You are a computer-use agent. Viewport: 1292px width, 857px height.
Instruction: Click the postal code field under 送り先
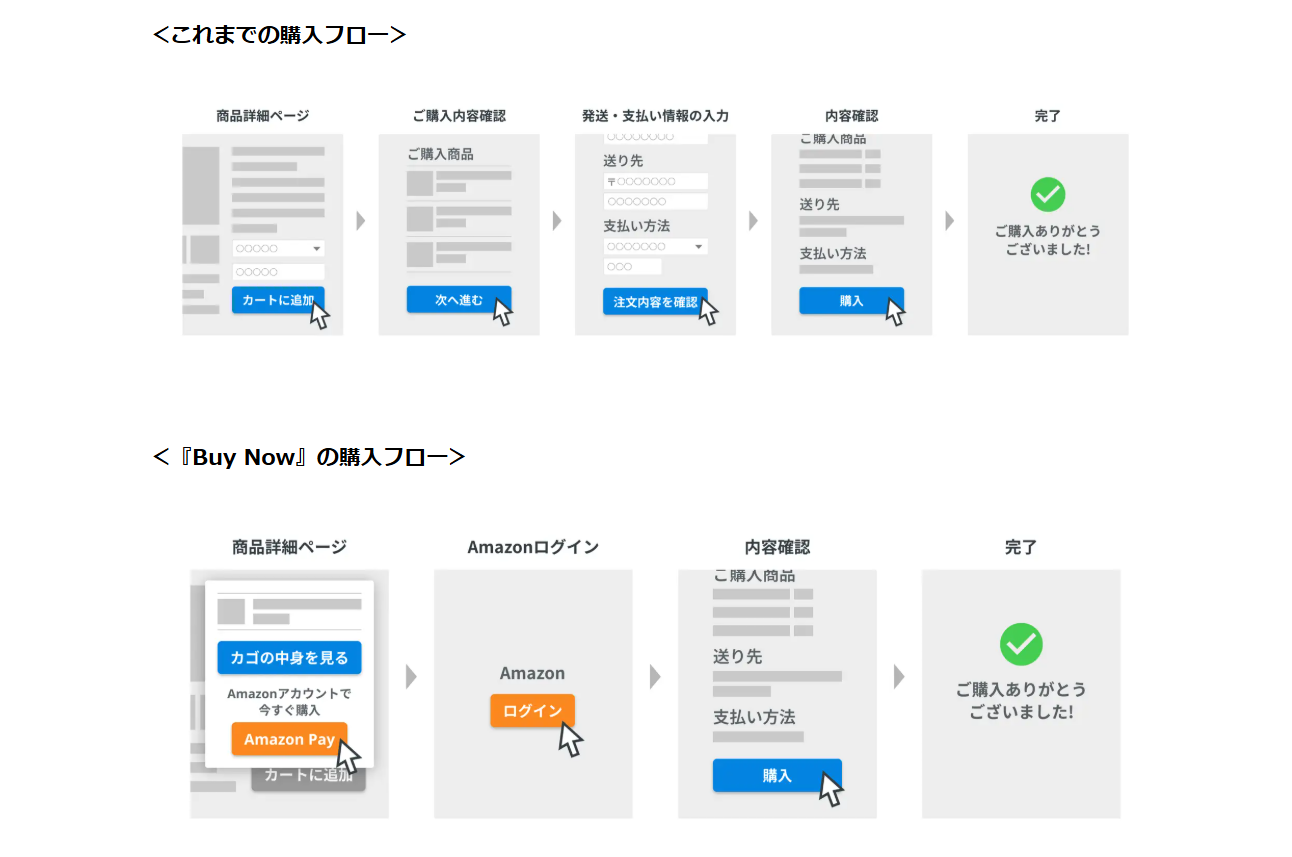click(x=655, y=181)
